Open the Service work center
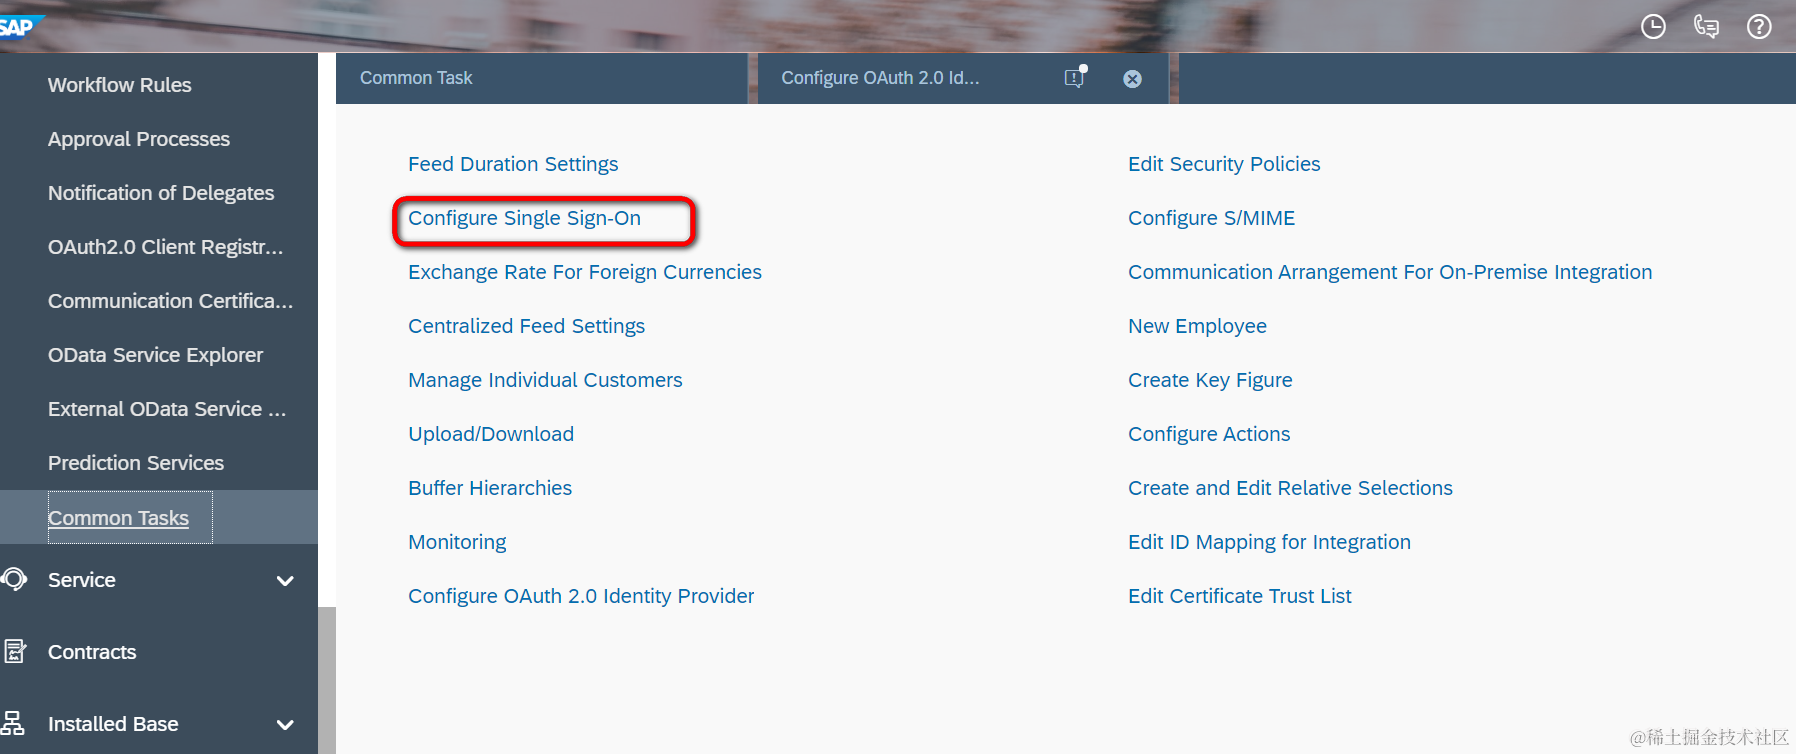The height and width of the screenshot is (754, 1796). (x=82, y=580)
